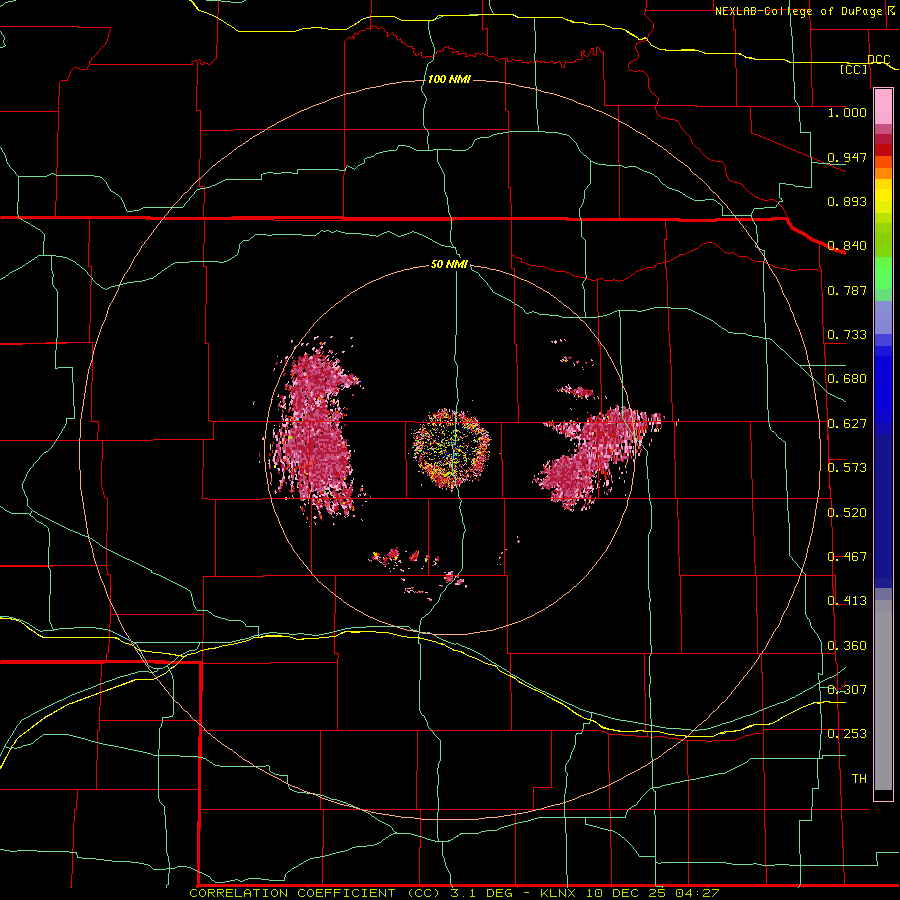Pick the red band of the color bar
The width and height of the screenshot is (900, 900).
883,150
